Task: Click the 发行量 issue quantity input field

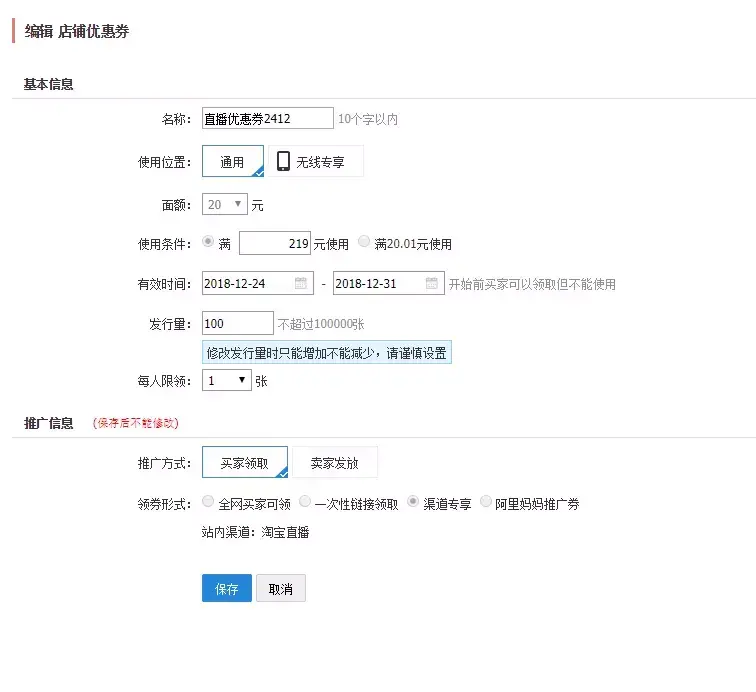Action: 238,323
